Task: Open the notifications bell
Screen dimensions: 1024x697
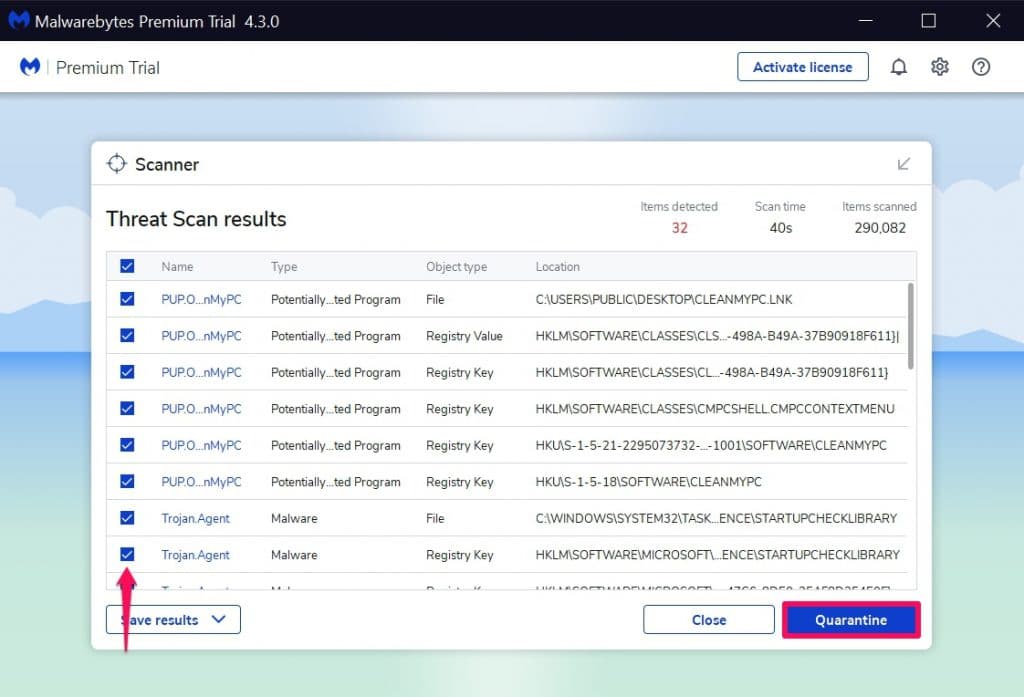Action: [x=899, y=67]
